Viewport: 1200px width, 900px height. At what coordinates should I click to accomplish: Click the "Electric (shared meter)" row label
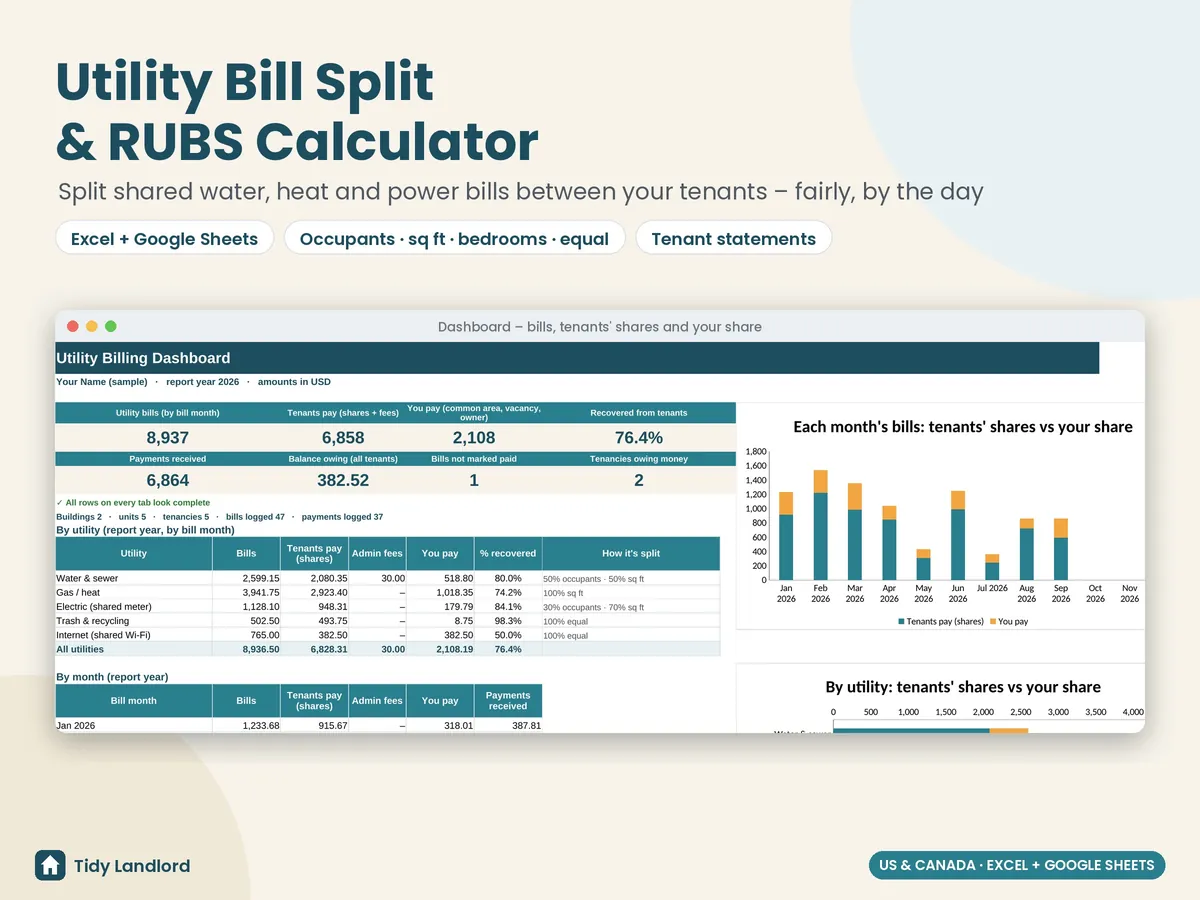click(x=106, y=607)
